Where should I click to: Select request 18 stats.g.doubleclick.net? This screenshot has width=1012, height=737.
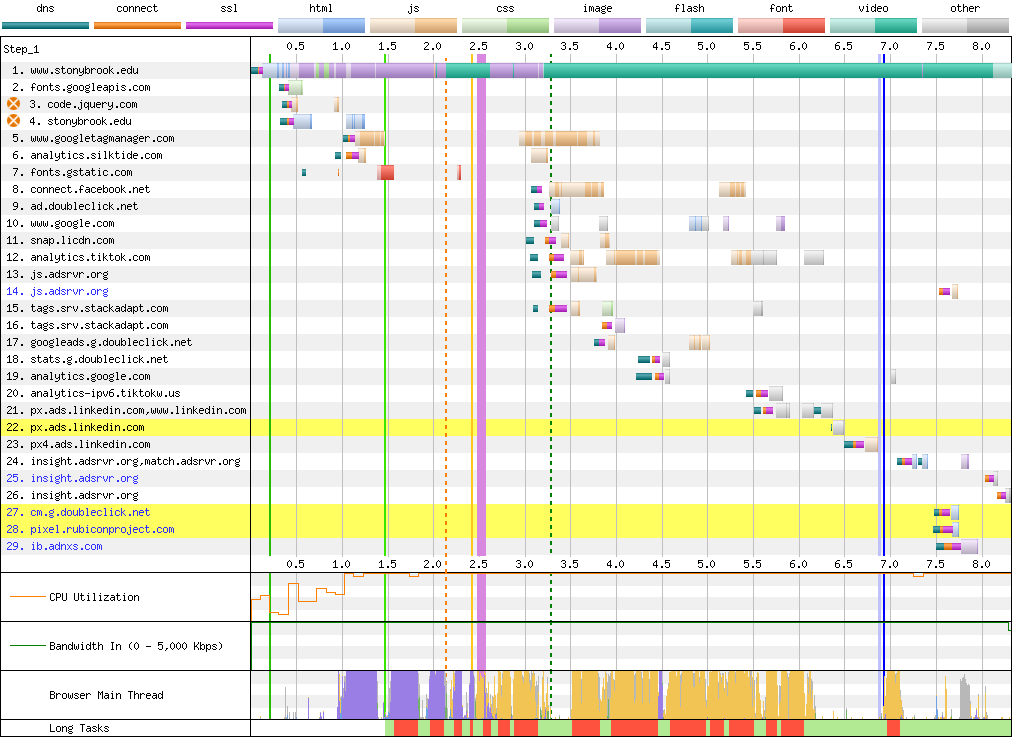pyautogui.click(x=87, y=359)
